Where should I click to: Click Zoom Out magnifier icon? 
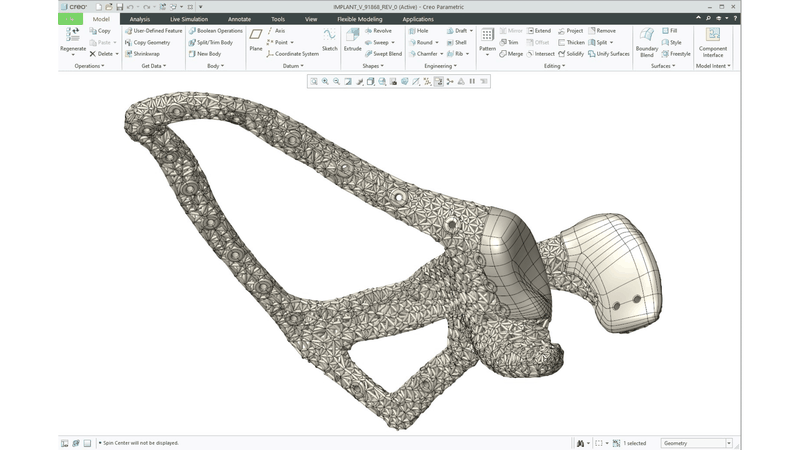[336, 81]
